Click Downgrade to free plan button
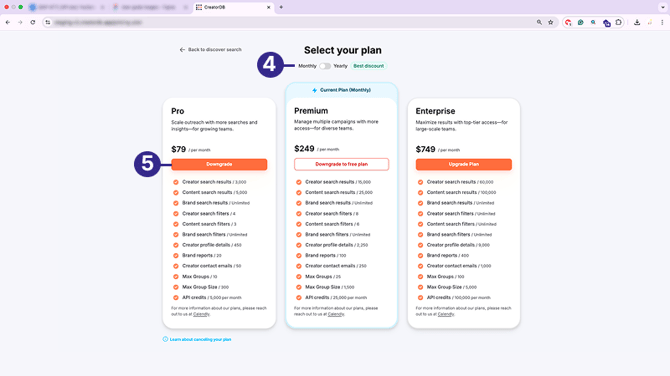This screenshot has height=376, width=670. click(x=341, y=164)
